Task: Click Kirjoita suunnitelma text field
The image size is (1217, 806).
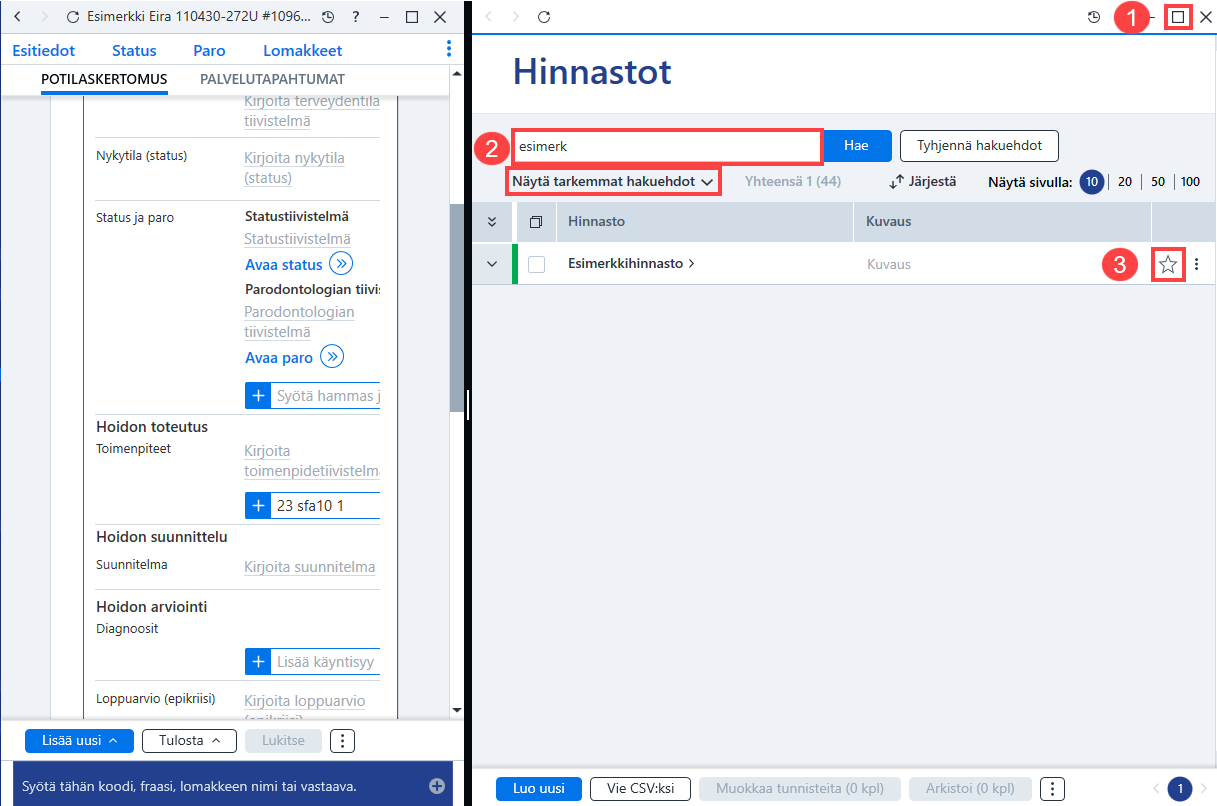Action: (310, 567)
